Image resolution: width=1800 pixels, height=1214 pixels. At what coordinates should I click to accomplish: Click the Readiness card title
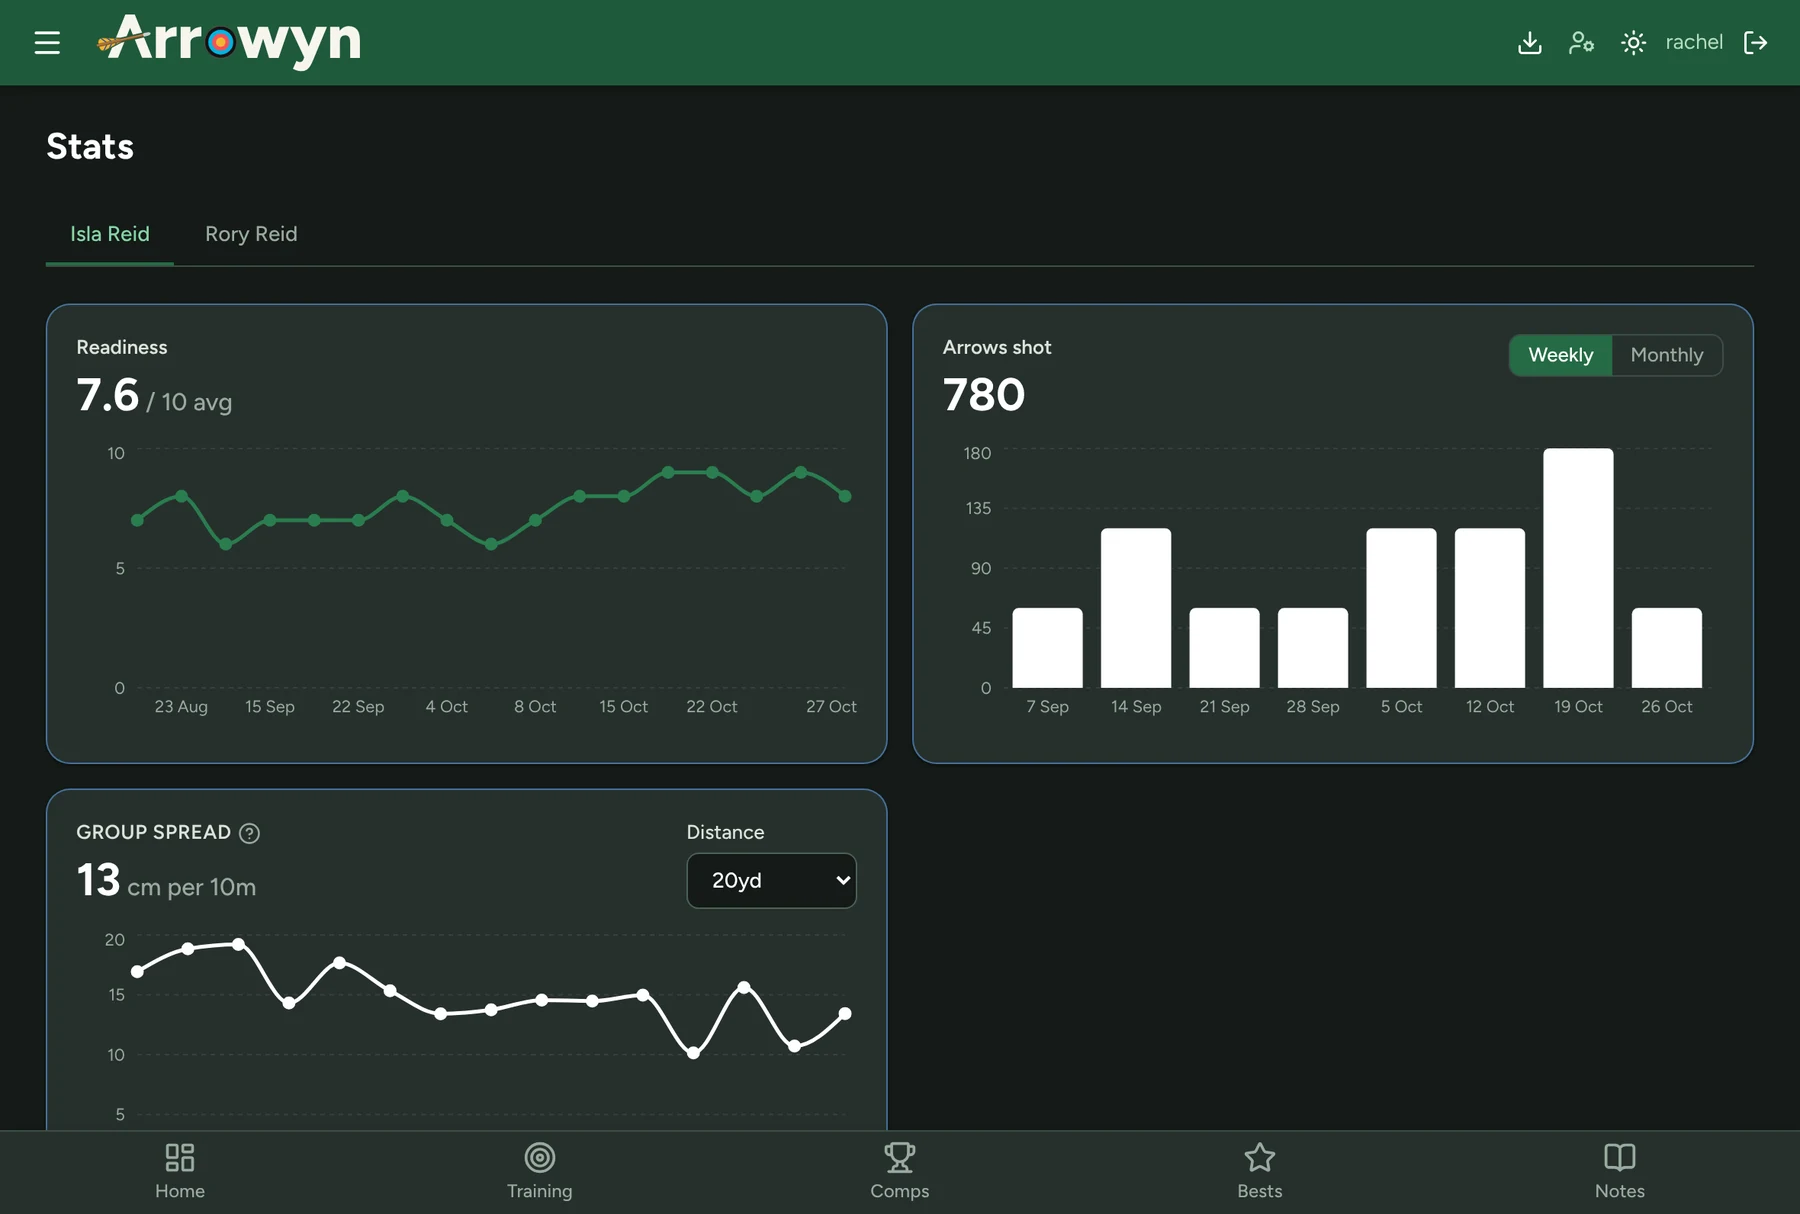click(122, 347)
